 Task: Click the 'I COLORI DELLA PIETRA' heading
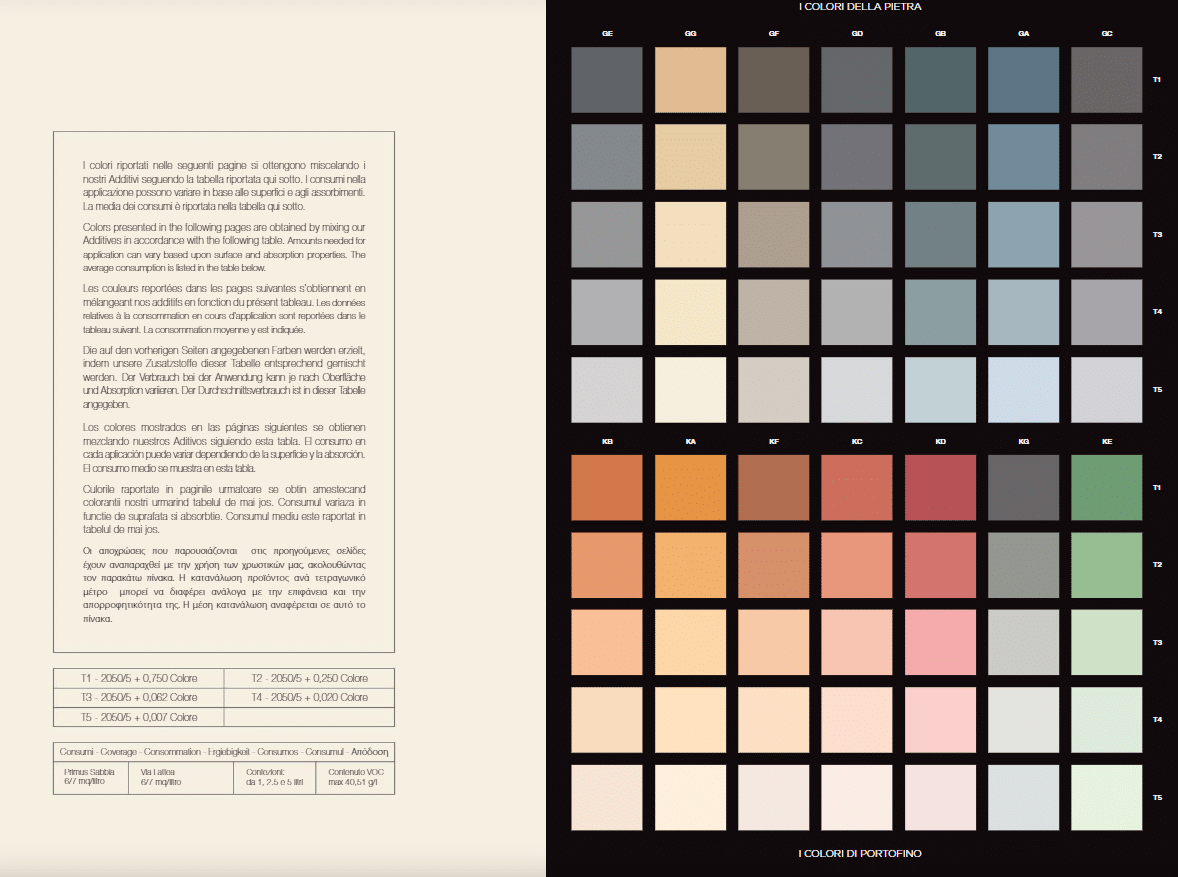point(860,7)
